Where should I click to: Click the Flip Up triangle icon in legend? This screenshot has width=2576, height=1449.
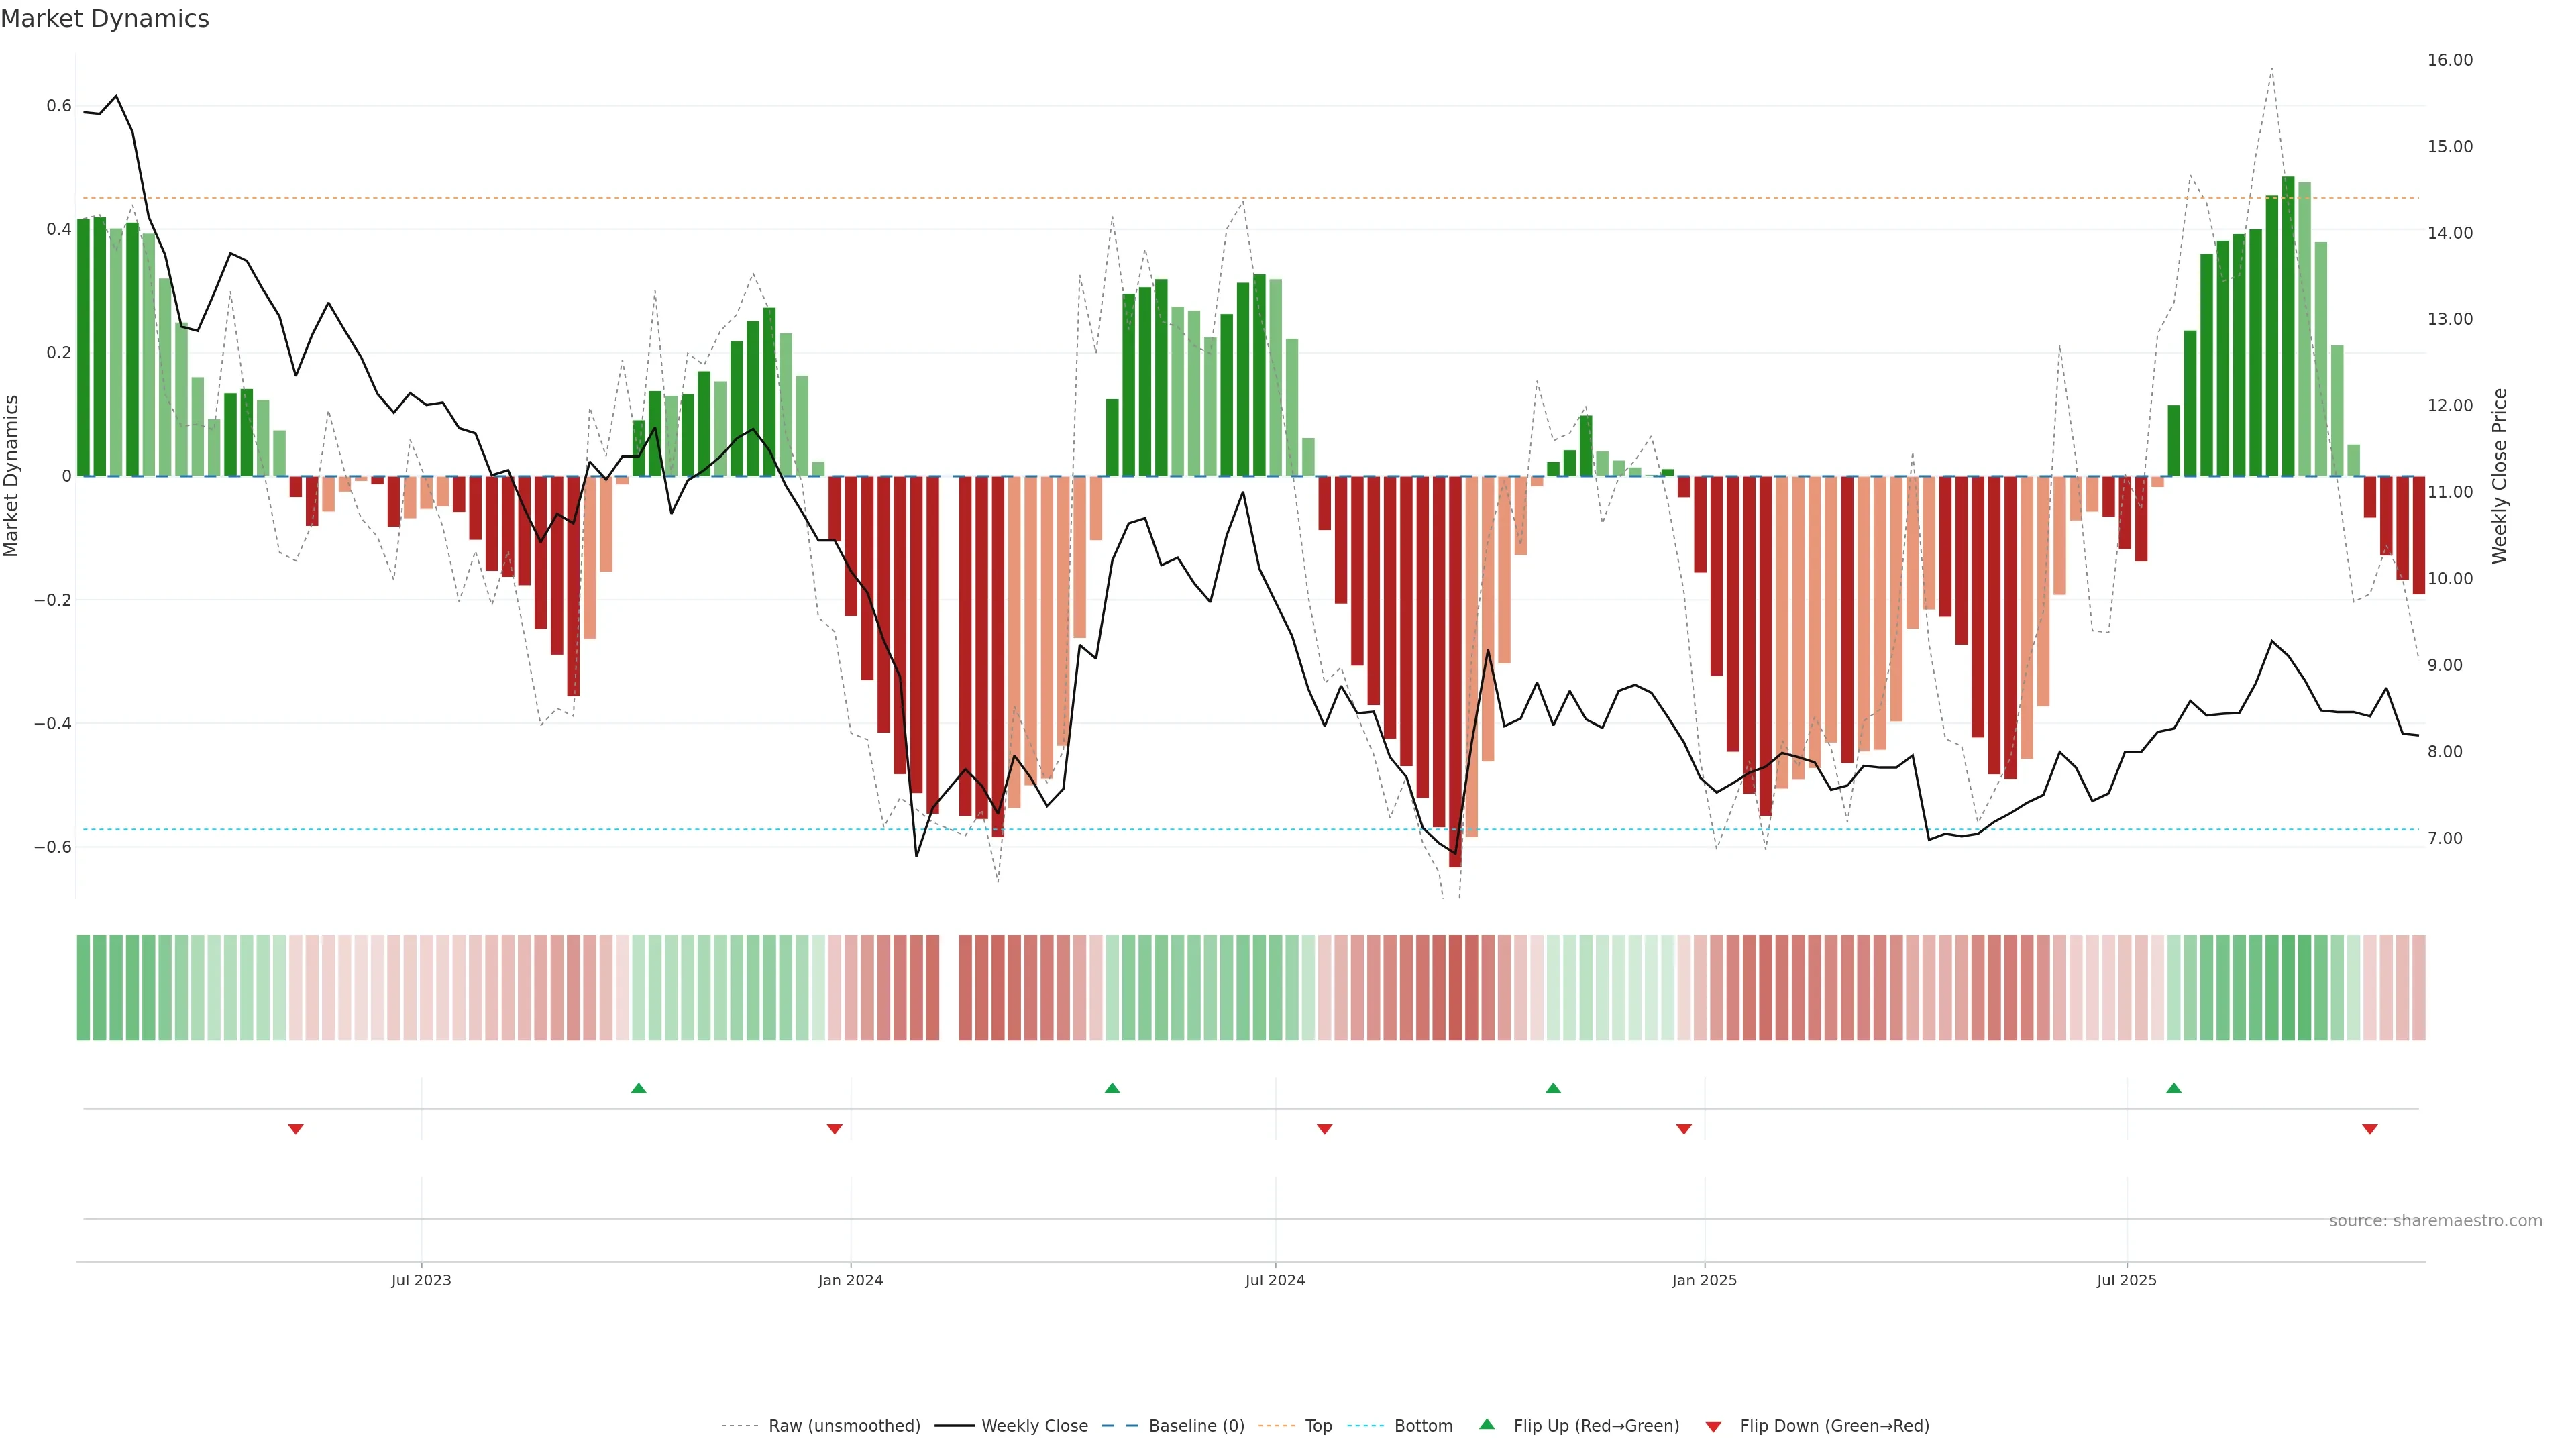point(1487,1424)
